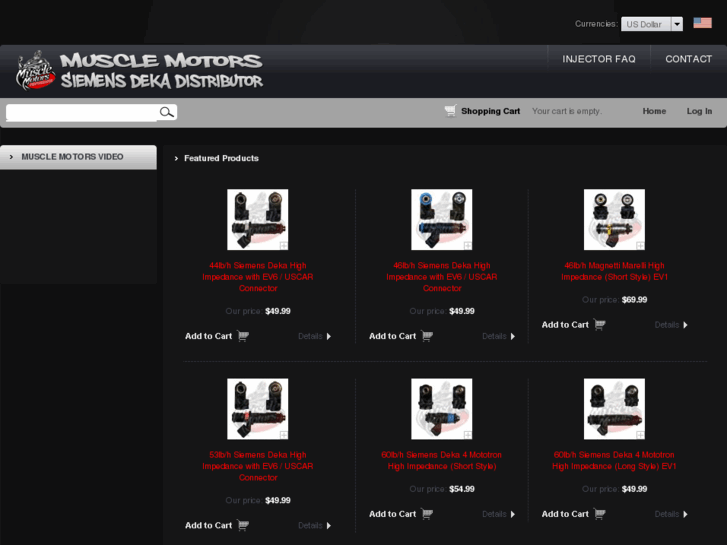Open the Injector FAQ menu item

[599, 59]
